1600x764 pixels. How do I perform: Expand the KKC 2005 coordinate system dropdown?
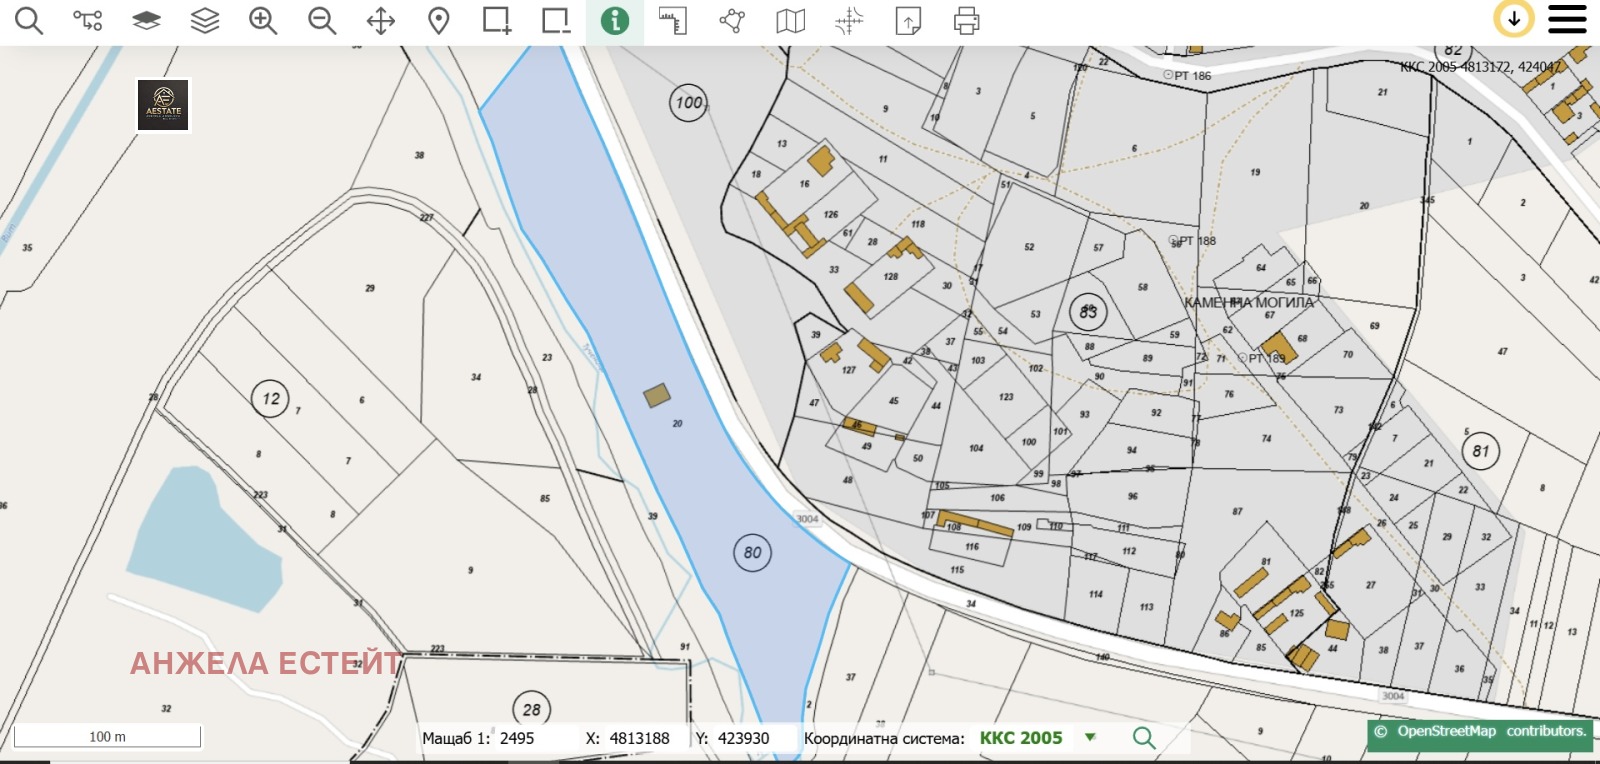[1090, 738]
